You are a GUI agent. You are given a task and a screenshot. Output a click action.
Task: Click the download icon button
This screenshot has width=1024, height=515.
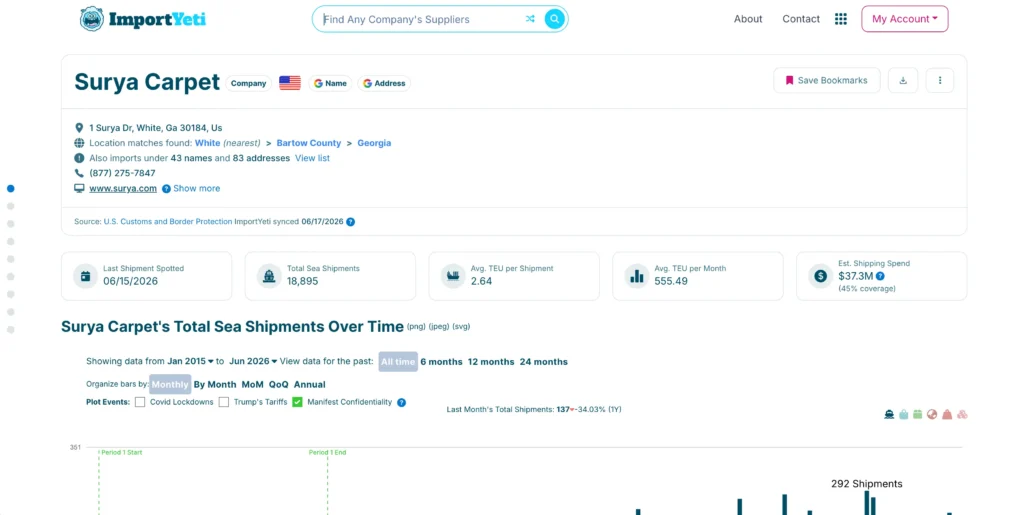[x=903, y=80]
